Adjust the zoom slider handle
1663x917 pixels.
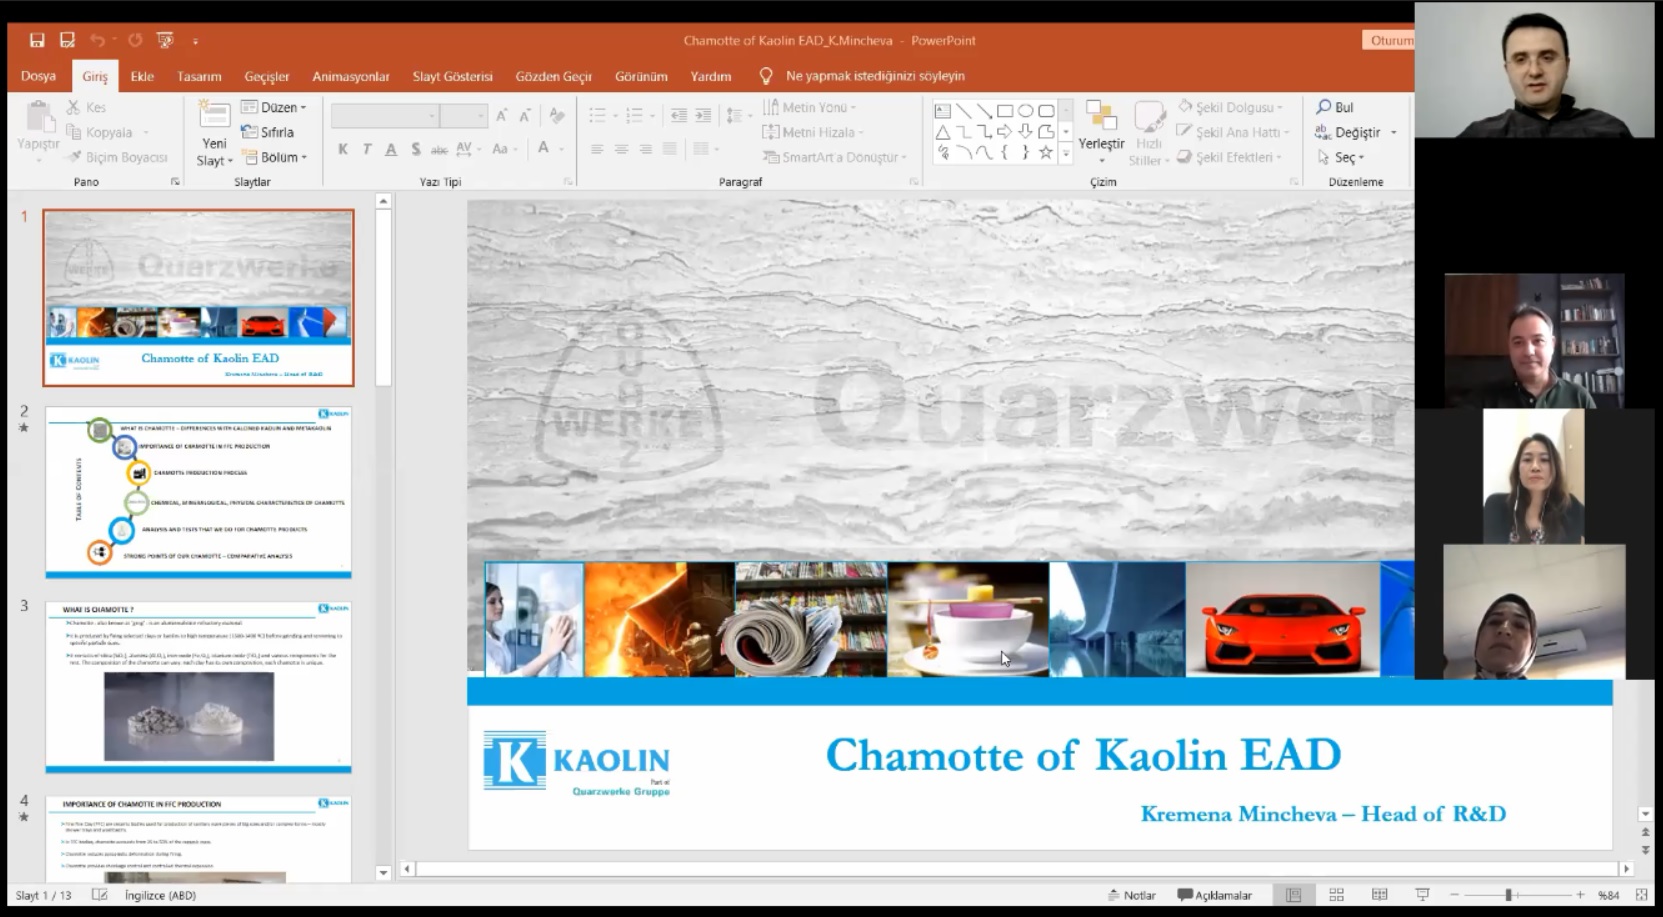coord(1508,895)
